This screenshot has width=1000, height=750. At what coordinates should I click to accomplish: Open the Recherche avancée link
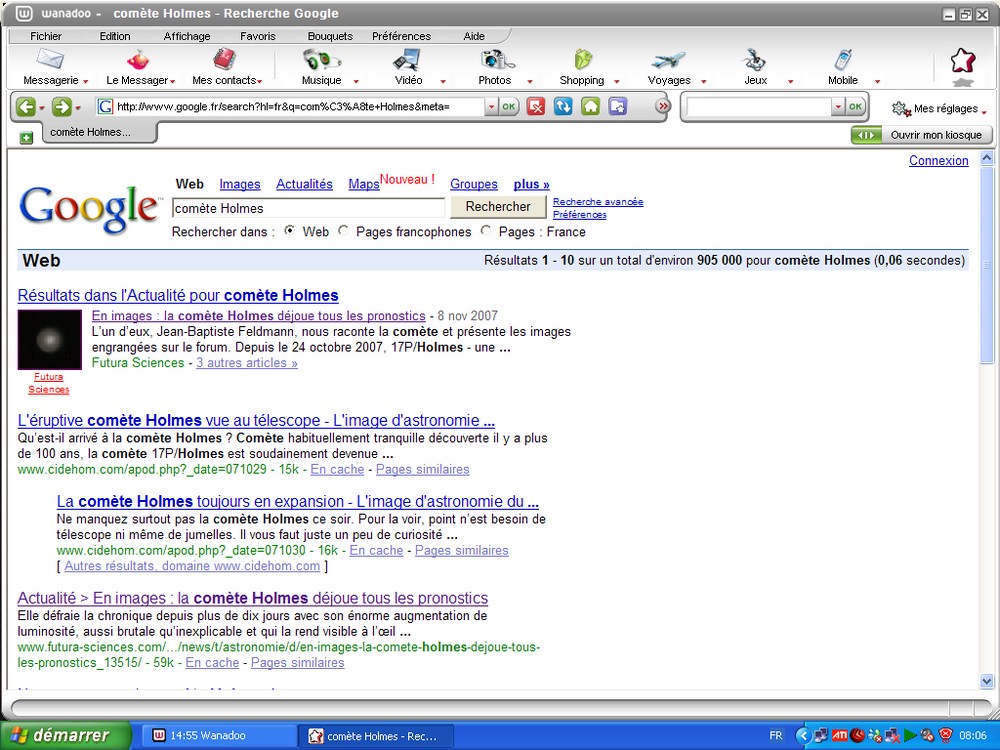tap(598, 202)
